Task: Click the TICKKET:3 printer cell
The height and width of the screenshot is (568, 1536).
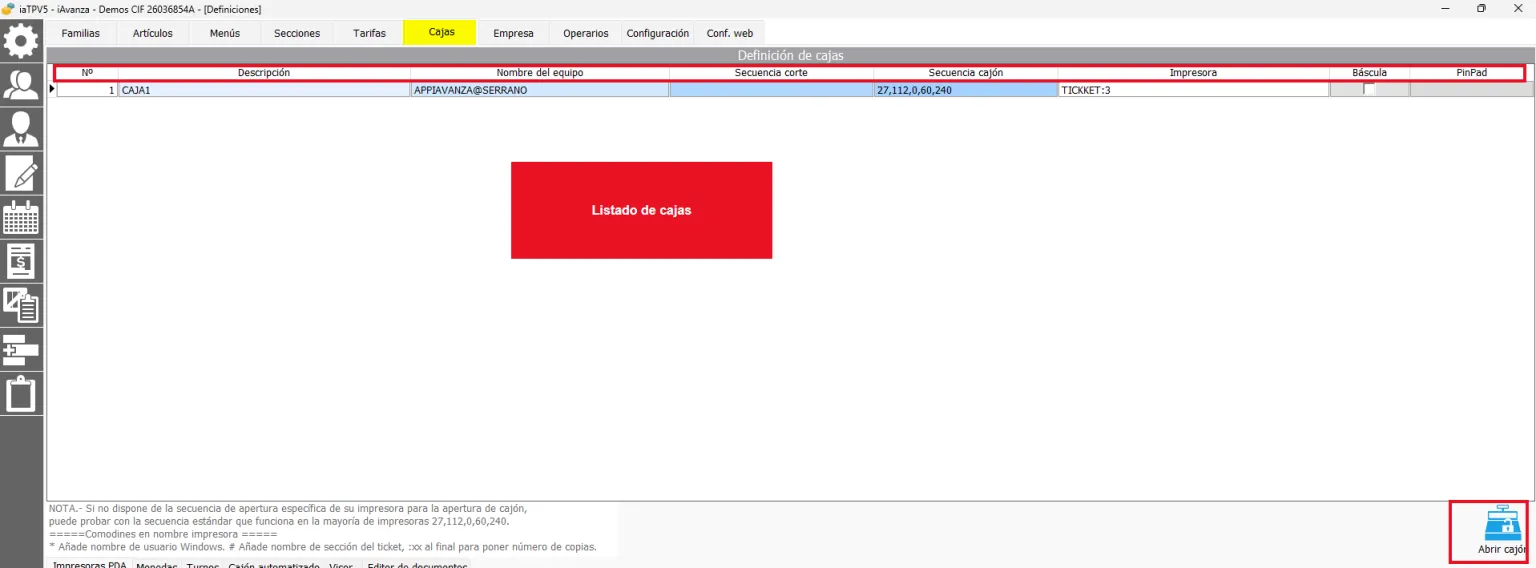Action: coord(1194,89)
